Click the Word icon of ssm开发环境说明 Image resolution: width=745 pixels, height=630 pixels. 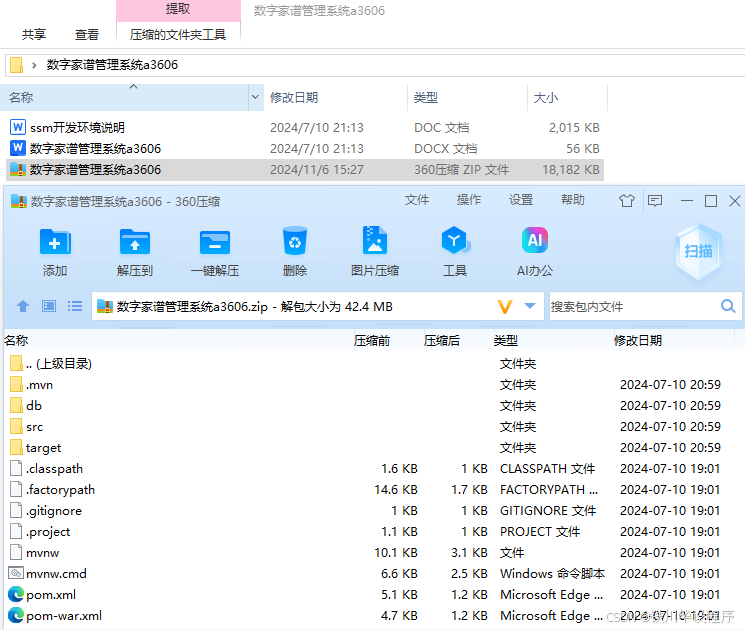click(18, 127)
